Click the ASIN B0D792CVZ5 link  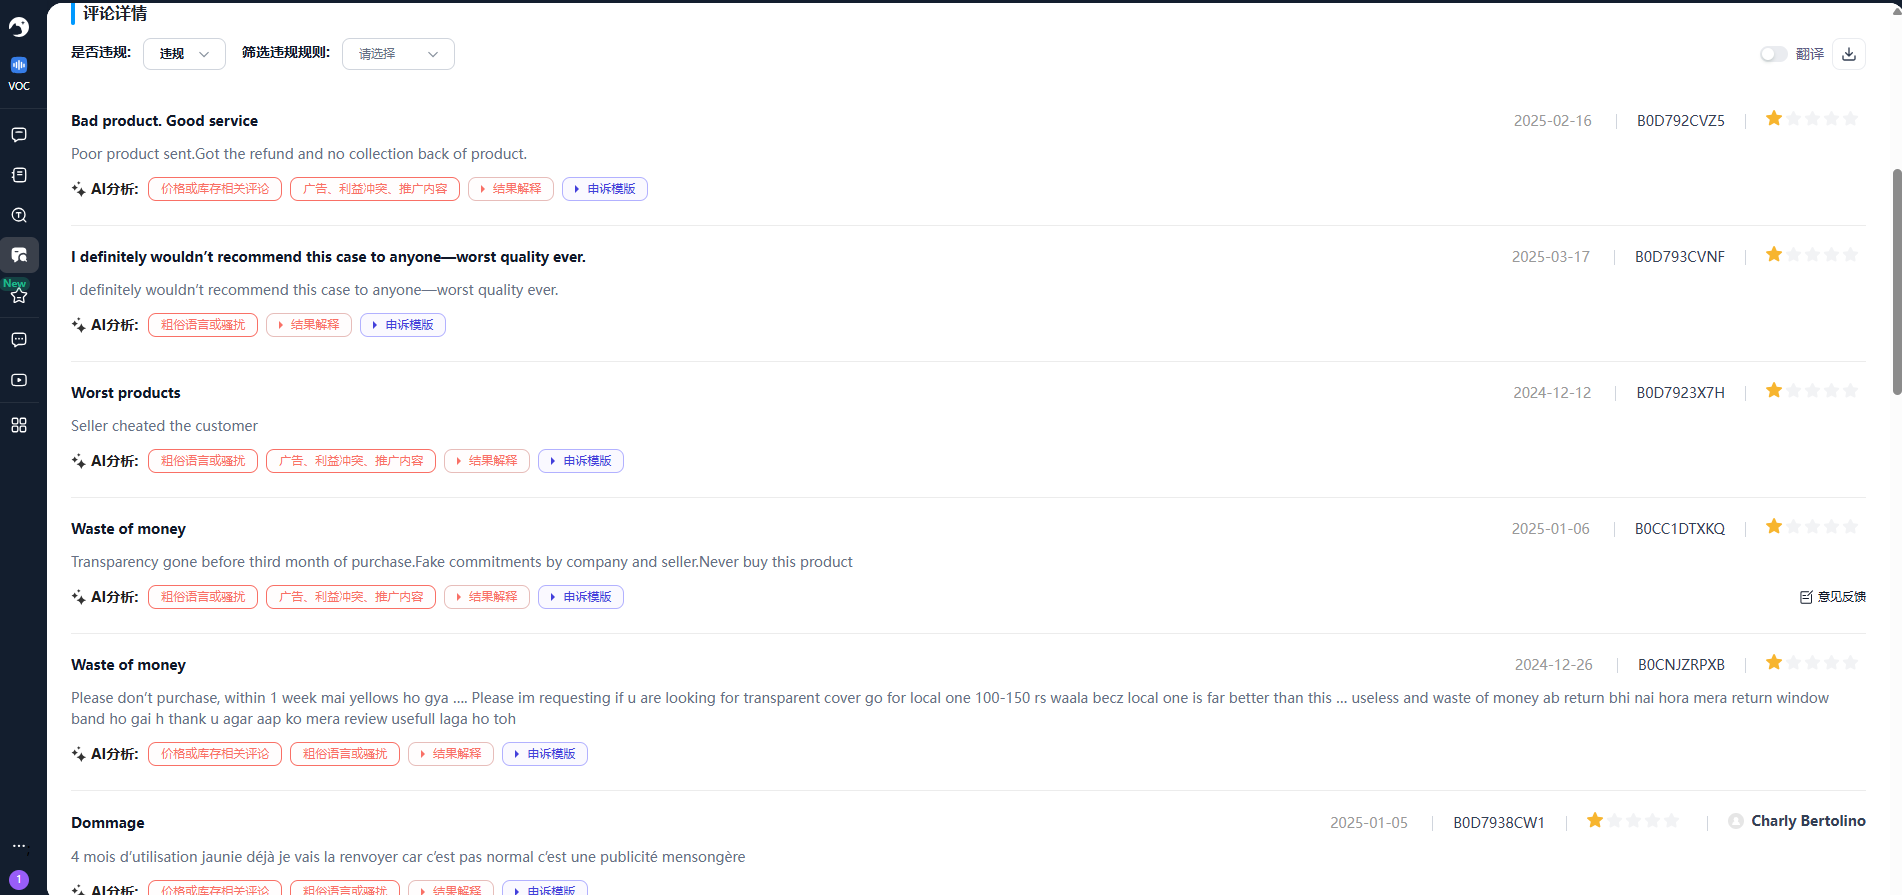coord(1680,121)
